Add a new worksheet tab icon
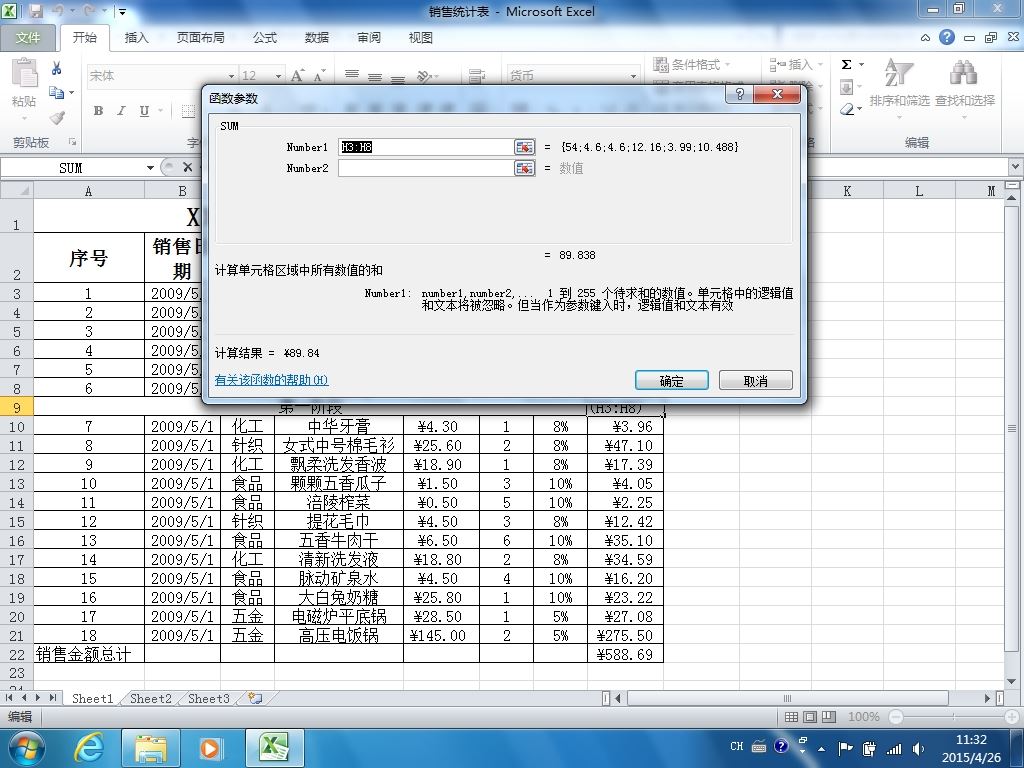Screen dimensions: 1024x768 coord(255,698)
